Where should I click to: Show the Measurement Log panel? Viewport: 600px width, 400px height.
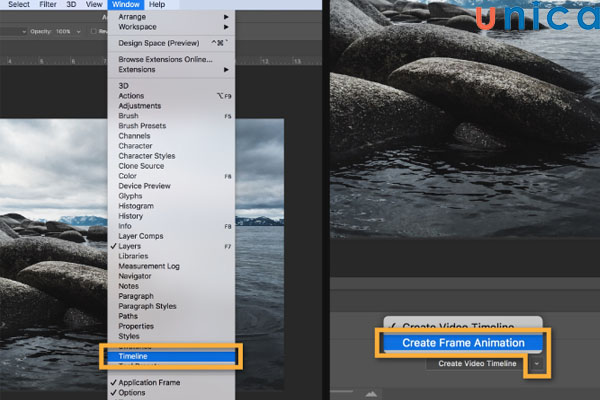(171, 266)
